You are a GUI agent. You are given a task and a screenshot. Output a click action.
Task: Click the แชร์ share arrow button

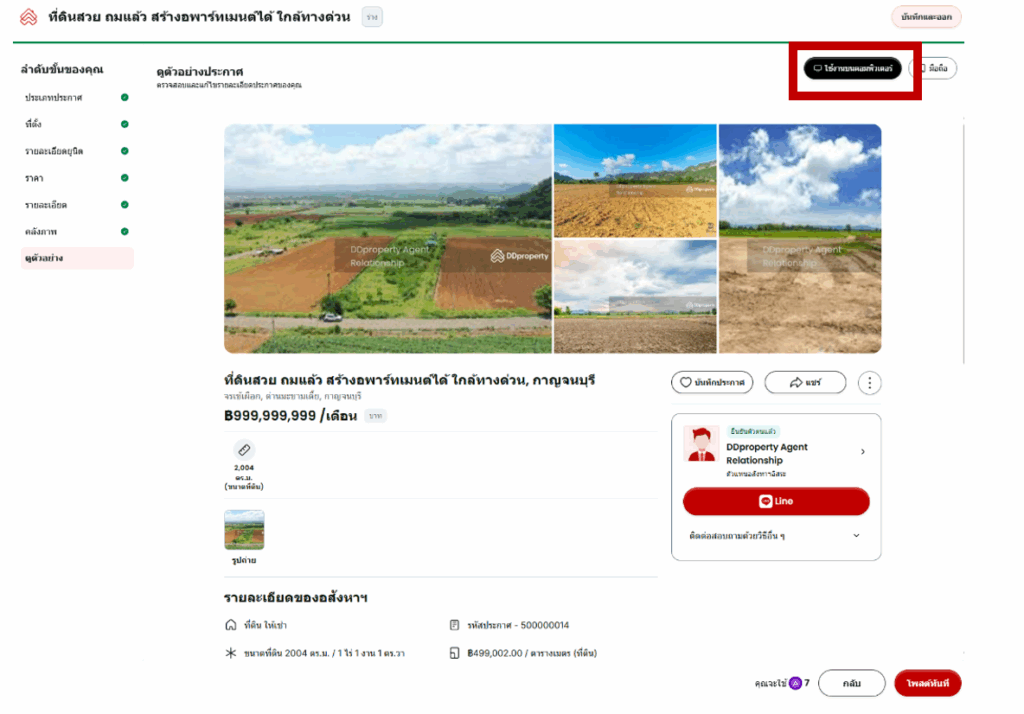coord(805,383)
